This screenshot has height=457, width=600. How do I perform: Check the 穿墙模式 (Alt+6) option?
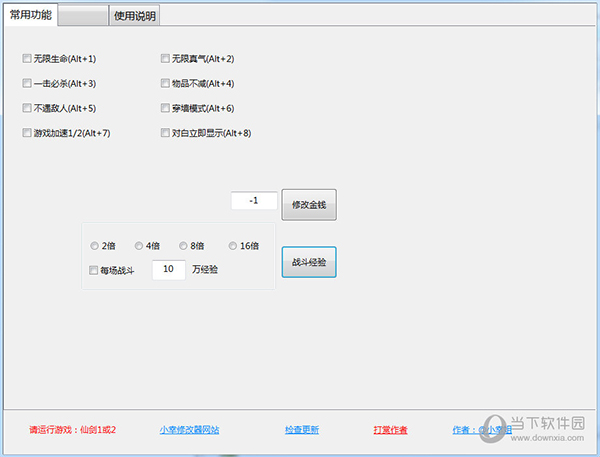point(165,108)
